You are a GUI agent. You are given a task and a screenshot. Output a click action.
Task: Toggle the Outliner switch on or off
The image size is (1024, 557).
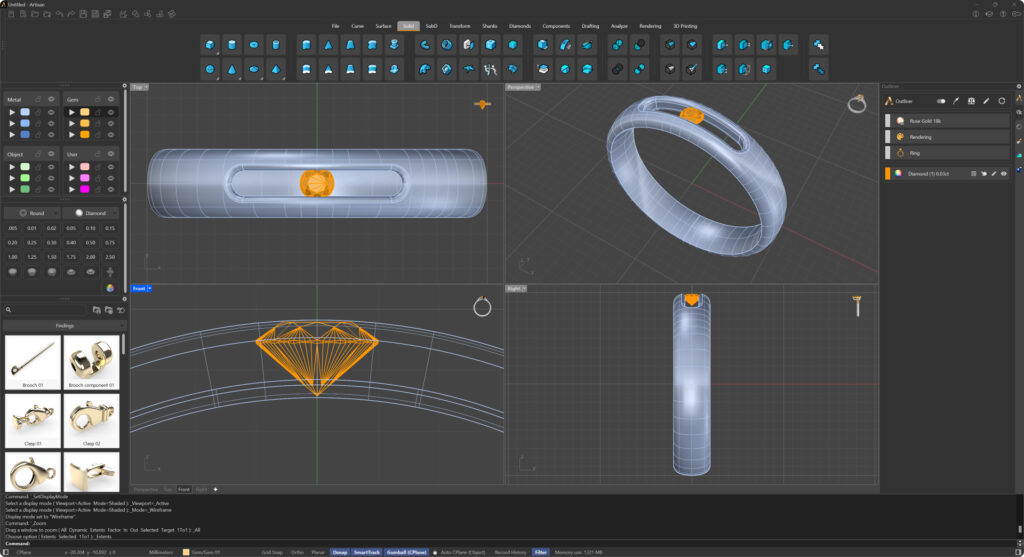[941, 101]
